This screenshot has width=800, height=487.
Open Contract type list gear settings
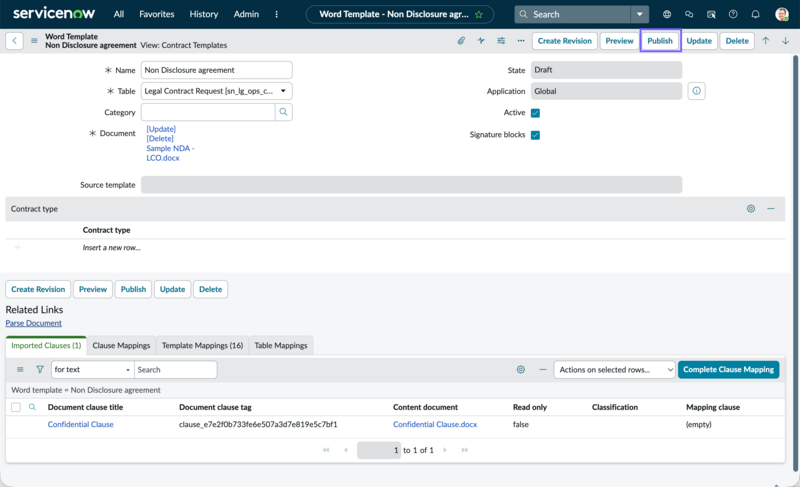(751, 209)
